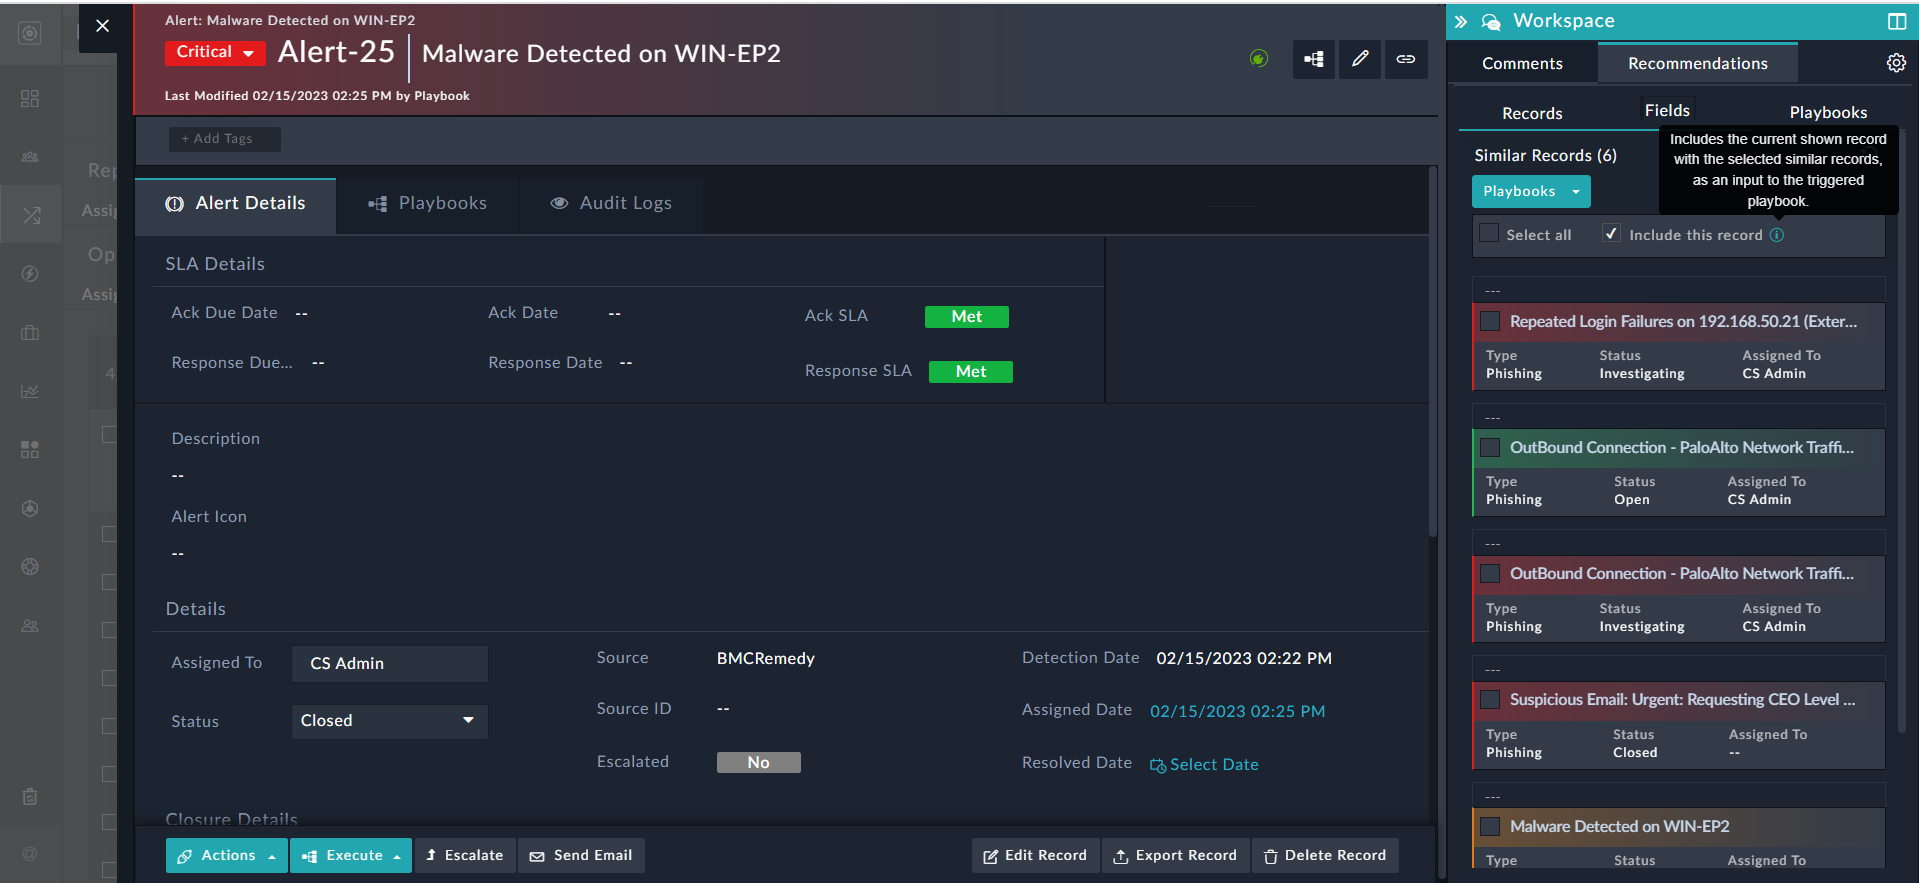Select the Suspicious Email record checkbox
The width and height of the screenshot is (1919, 883).
point(1490,699)
